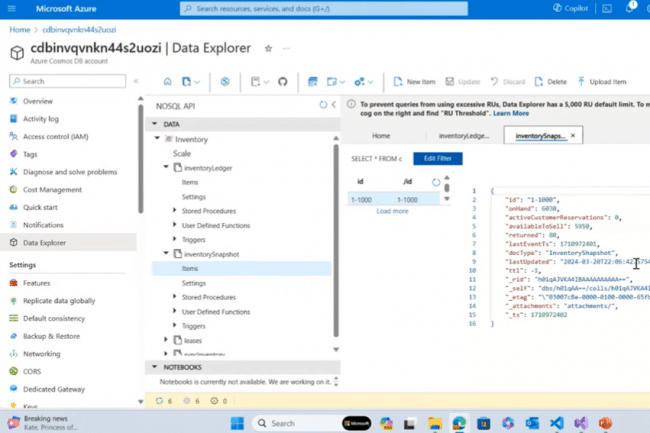Open the Learn More link
Image resolution: width=650 pixels, height=433 pixels.
pos(511,113)
